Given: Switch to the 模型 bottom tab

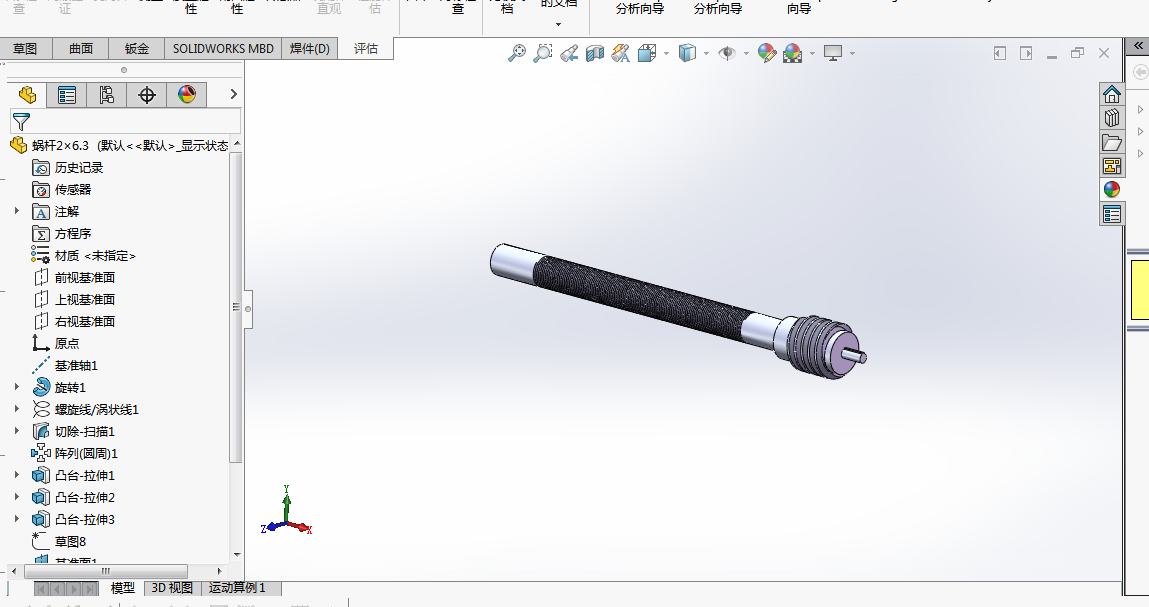Looking at the screenshot, I should 122,588.
